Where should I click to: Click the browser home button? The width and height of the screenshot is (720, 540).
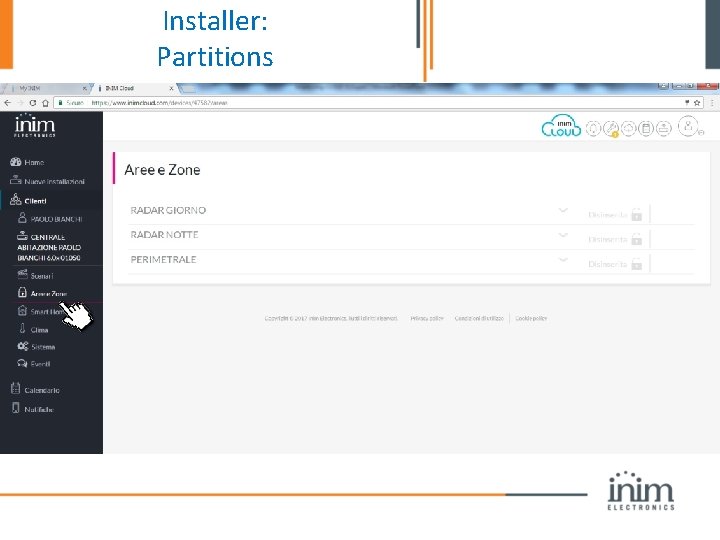point(45,103)
